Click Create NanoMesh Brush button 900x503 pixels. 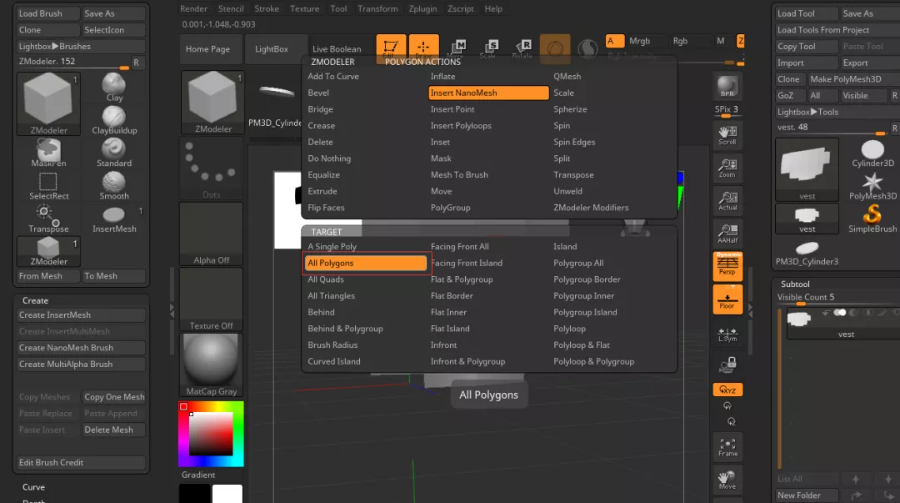coord(80,347)
